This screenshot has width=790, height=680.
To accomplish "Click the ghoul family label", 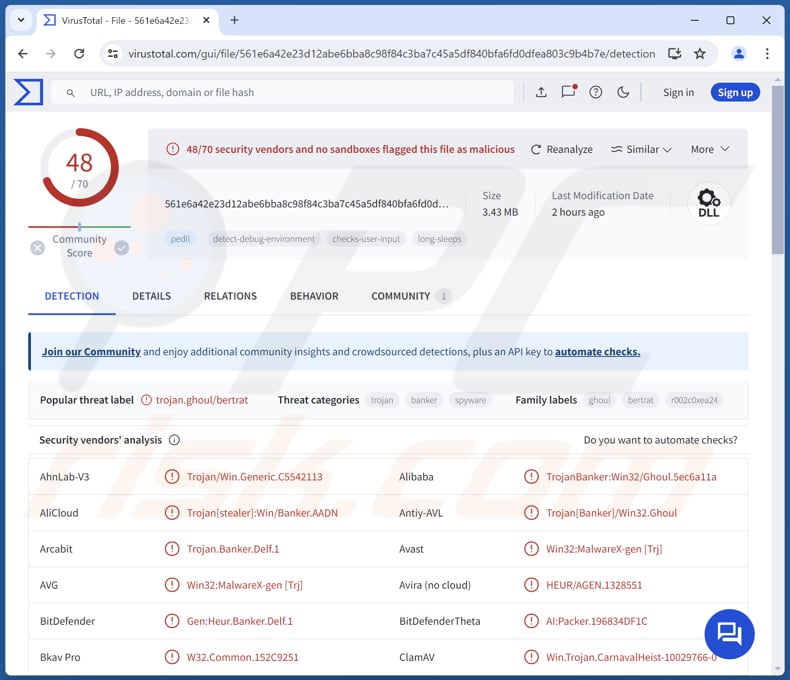I will tap(599, 400).
